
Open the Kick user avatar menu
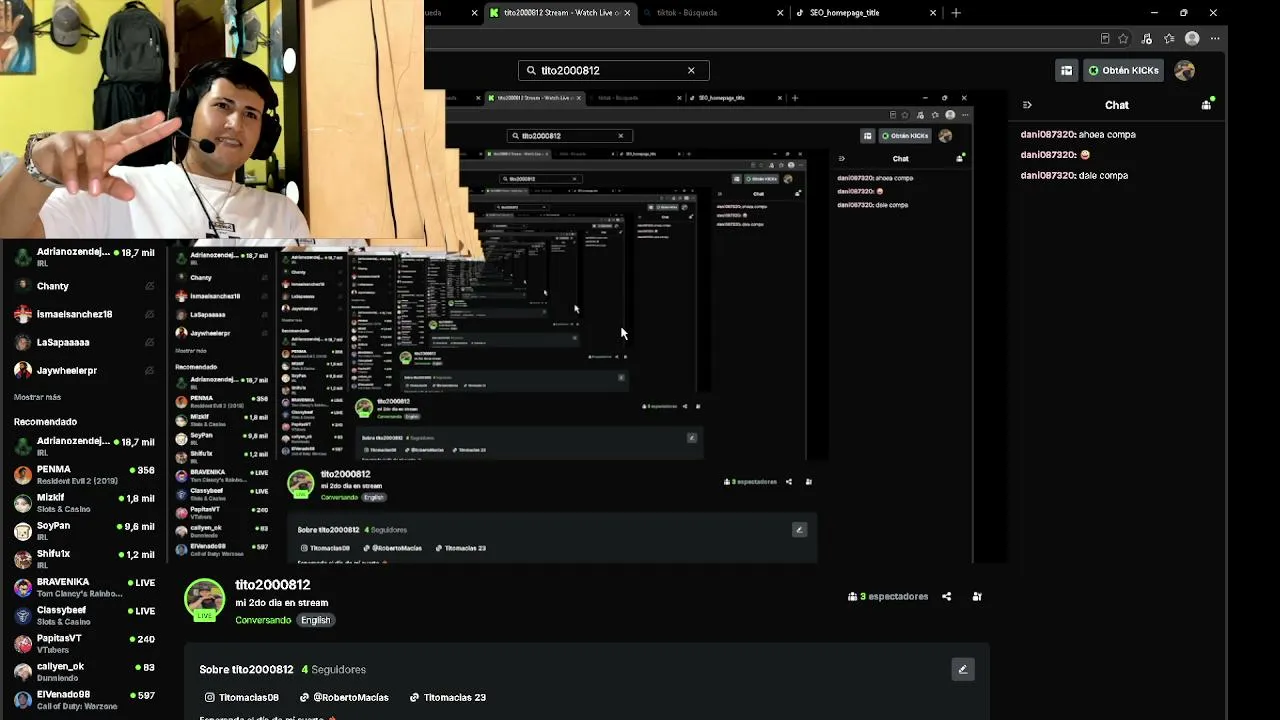1185,70
